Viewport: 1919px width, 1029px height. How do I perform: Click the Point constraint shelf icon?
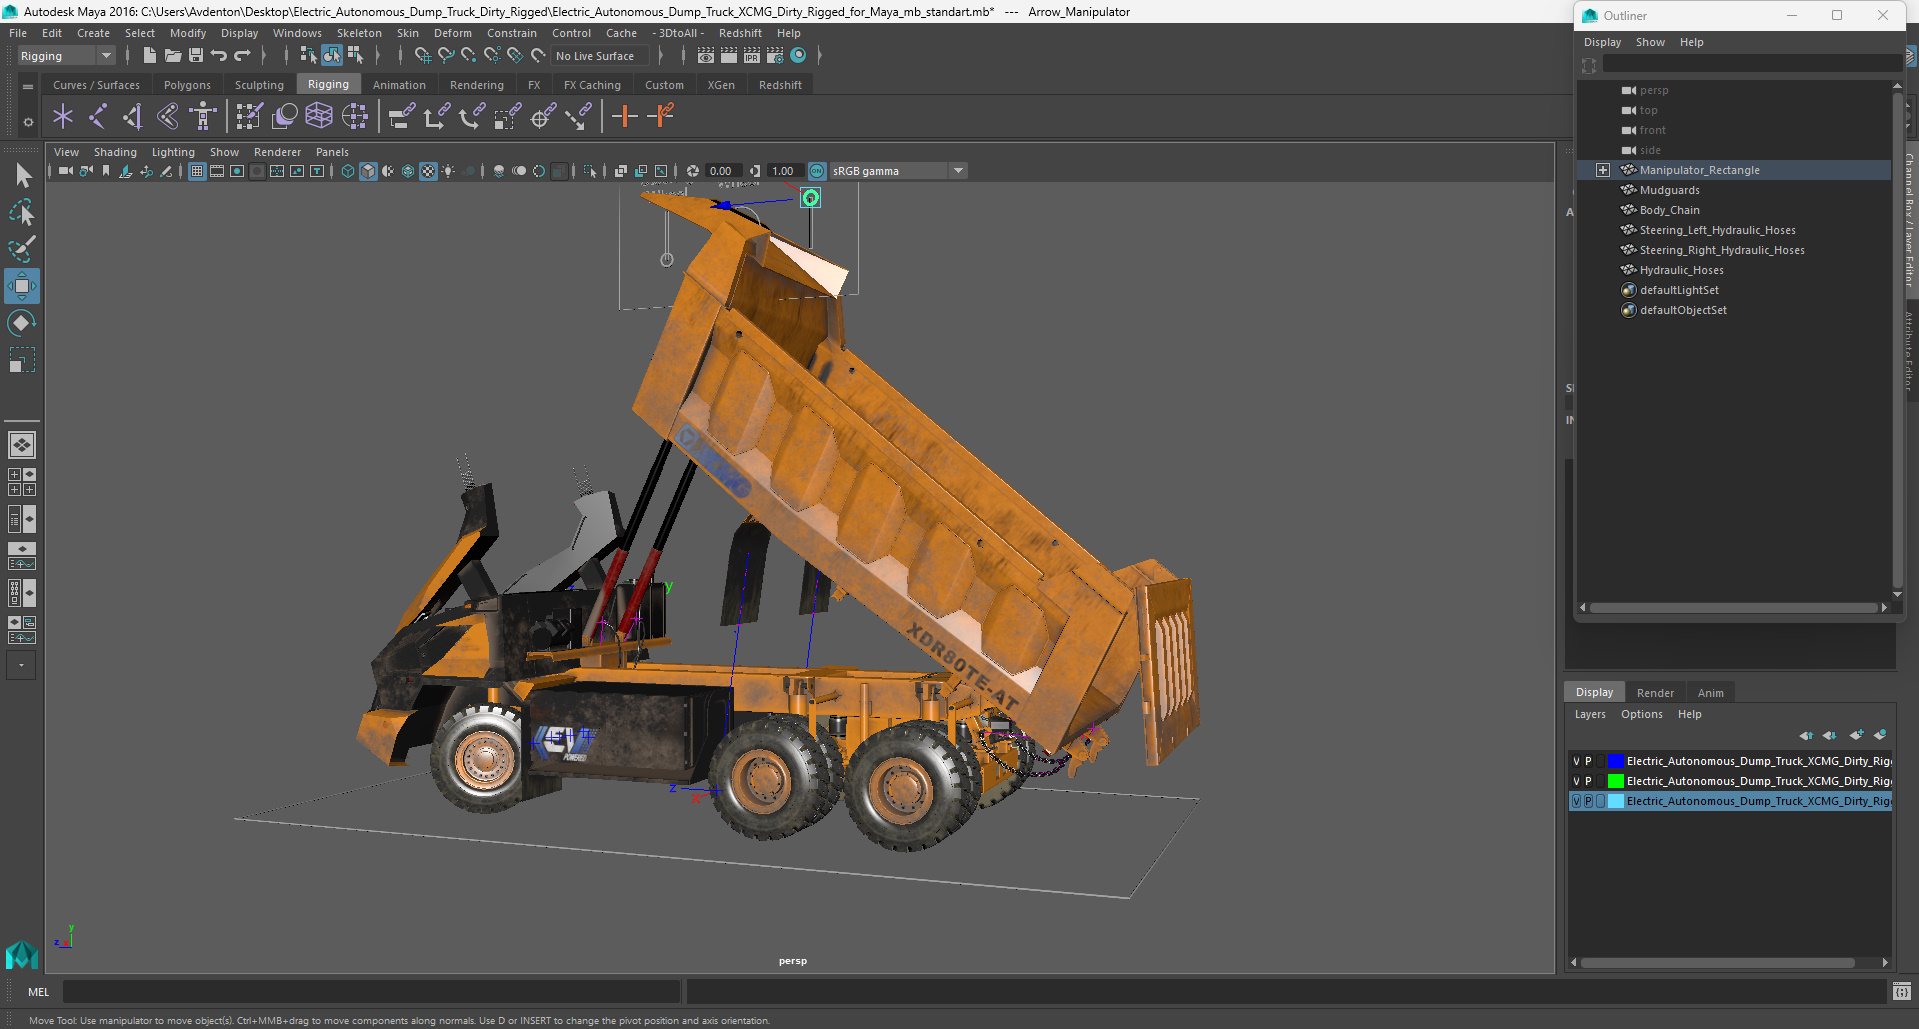pos(435,117)
